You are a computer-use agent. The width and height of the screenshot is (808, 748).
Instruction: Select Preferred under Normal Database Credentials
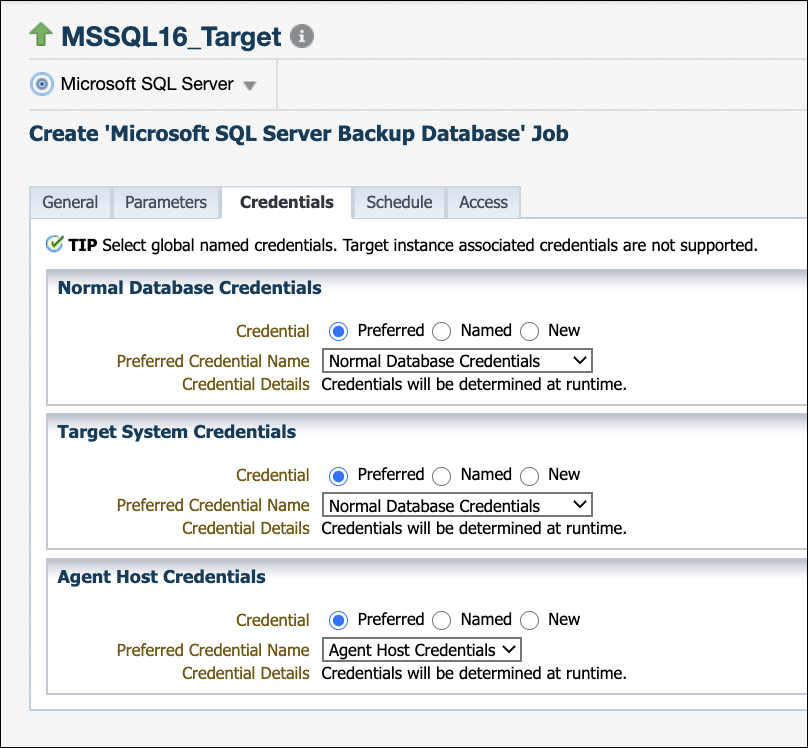[339, 331]
